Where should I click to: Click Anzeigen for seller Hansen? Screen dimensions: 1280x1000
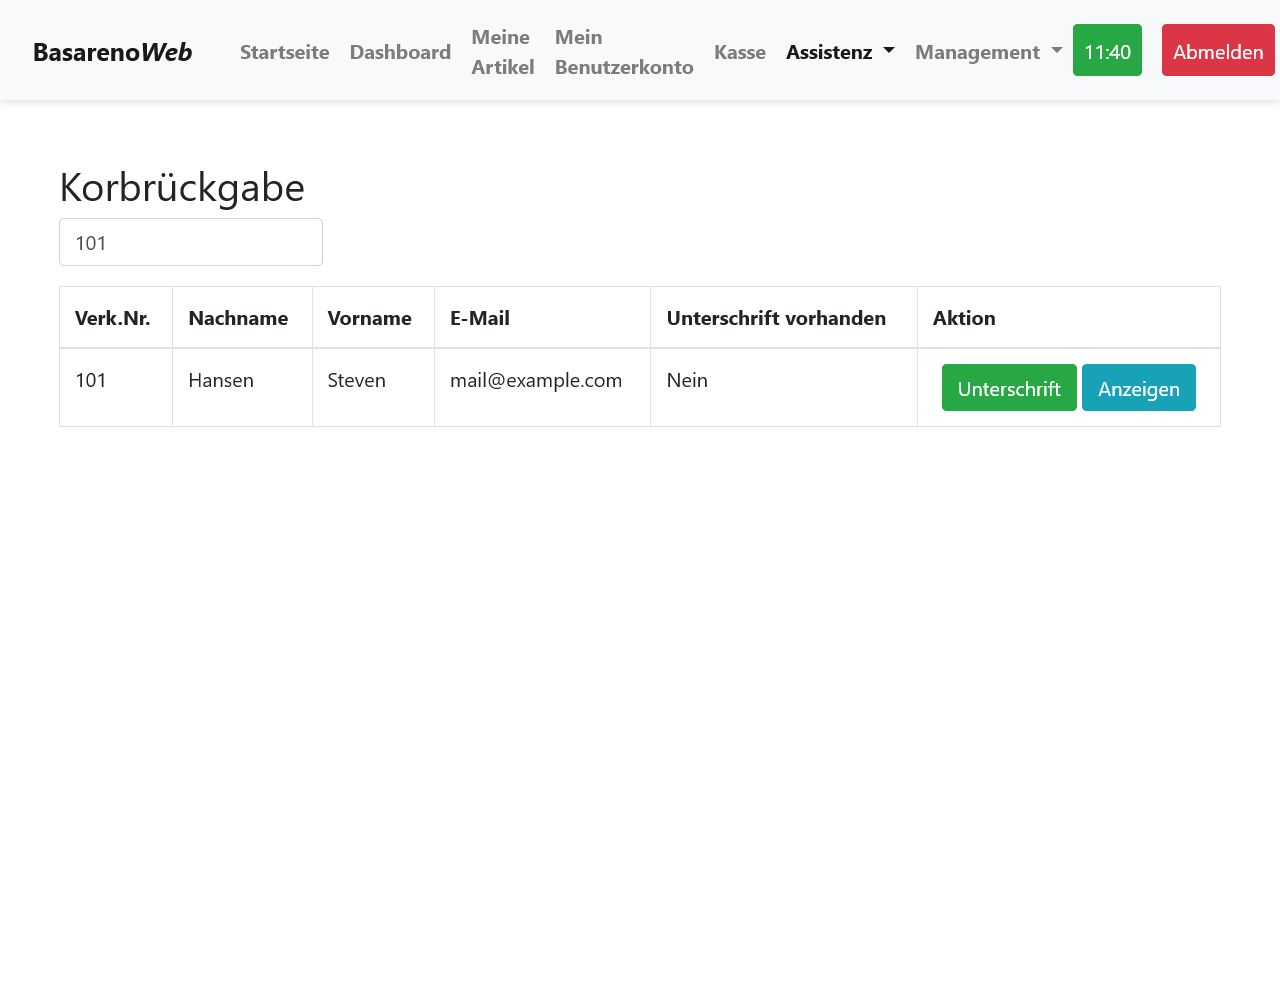tap(1138, 388)
